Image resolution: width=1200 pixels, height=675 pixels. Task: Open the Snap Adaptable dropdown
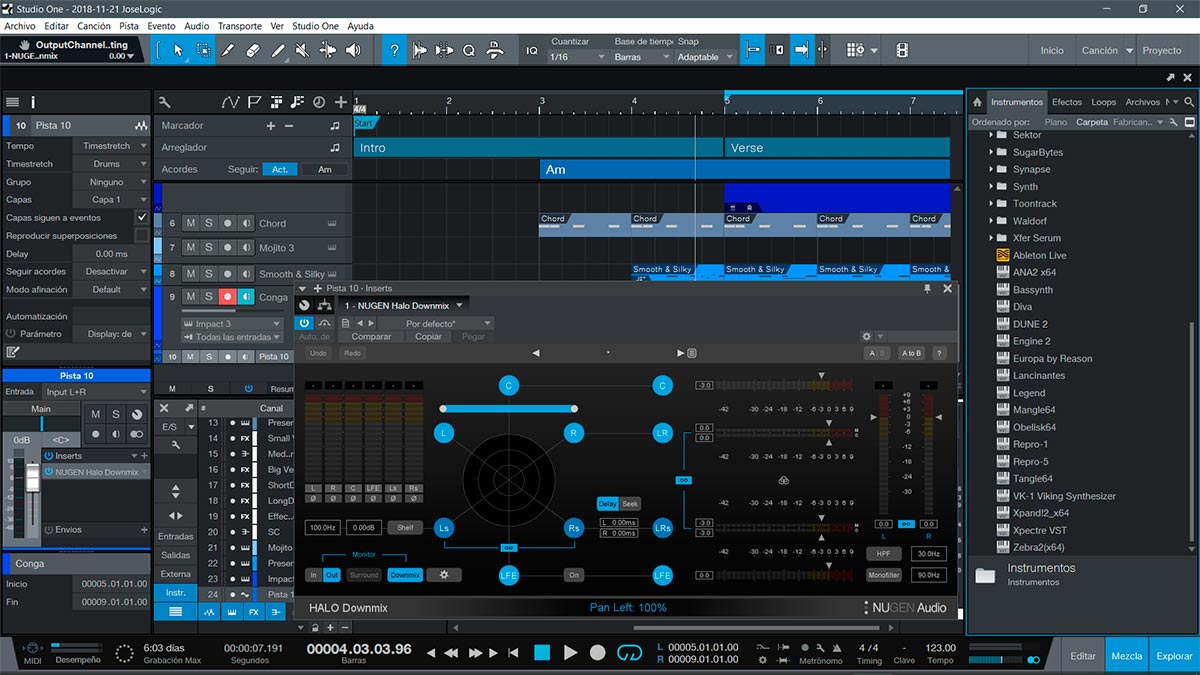pos(705,57)
